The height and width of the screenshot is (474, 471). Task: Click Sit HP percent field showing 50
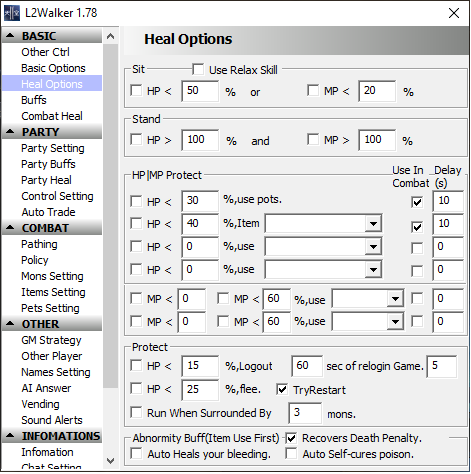pos(200,91)
